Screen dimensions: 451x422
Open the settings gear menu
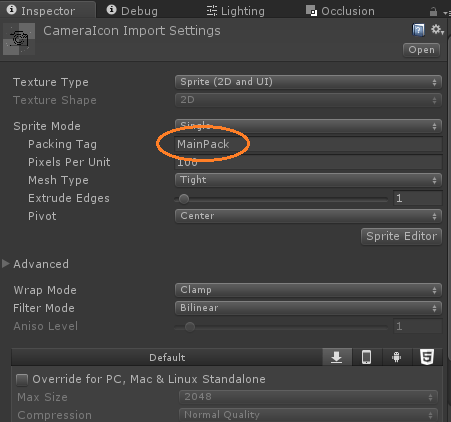pyautogui.click(x=437, y=30)
